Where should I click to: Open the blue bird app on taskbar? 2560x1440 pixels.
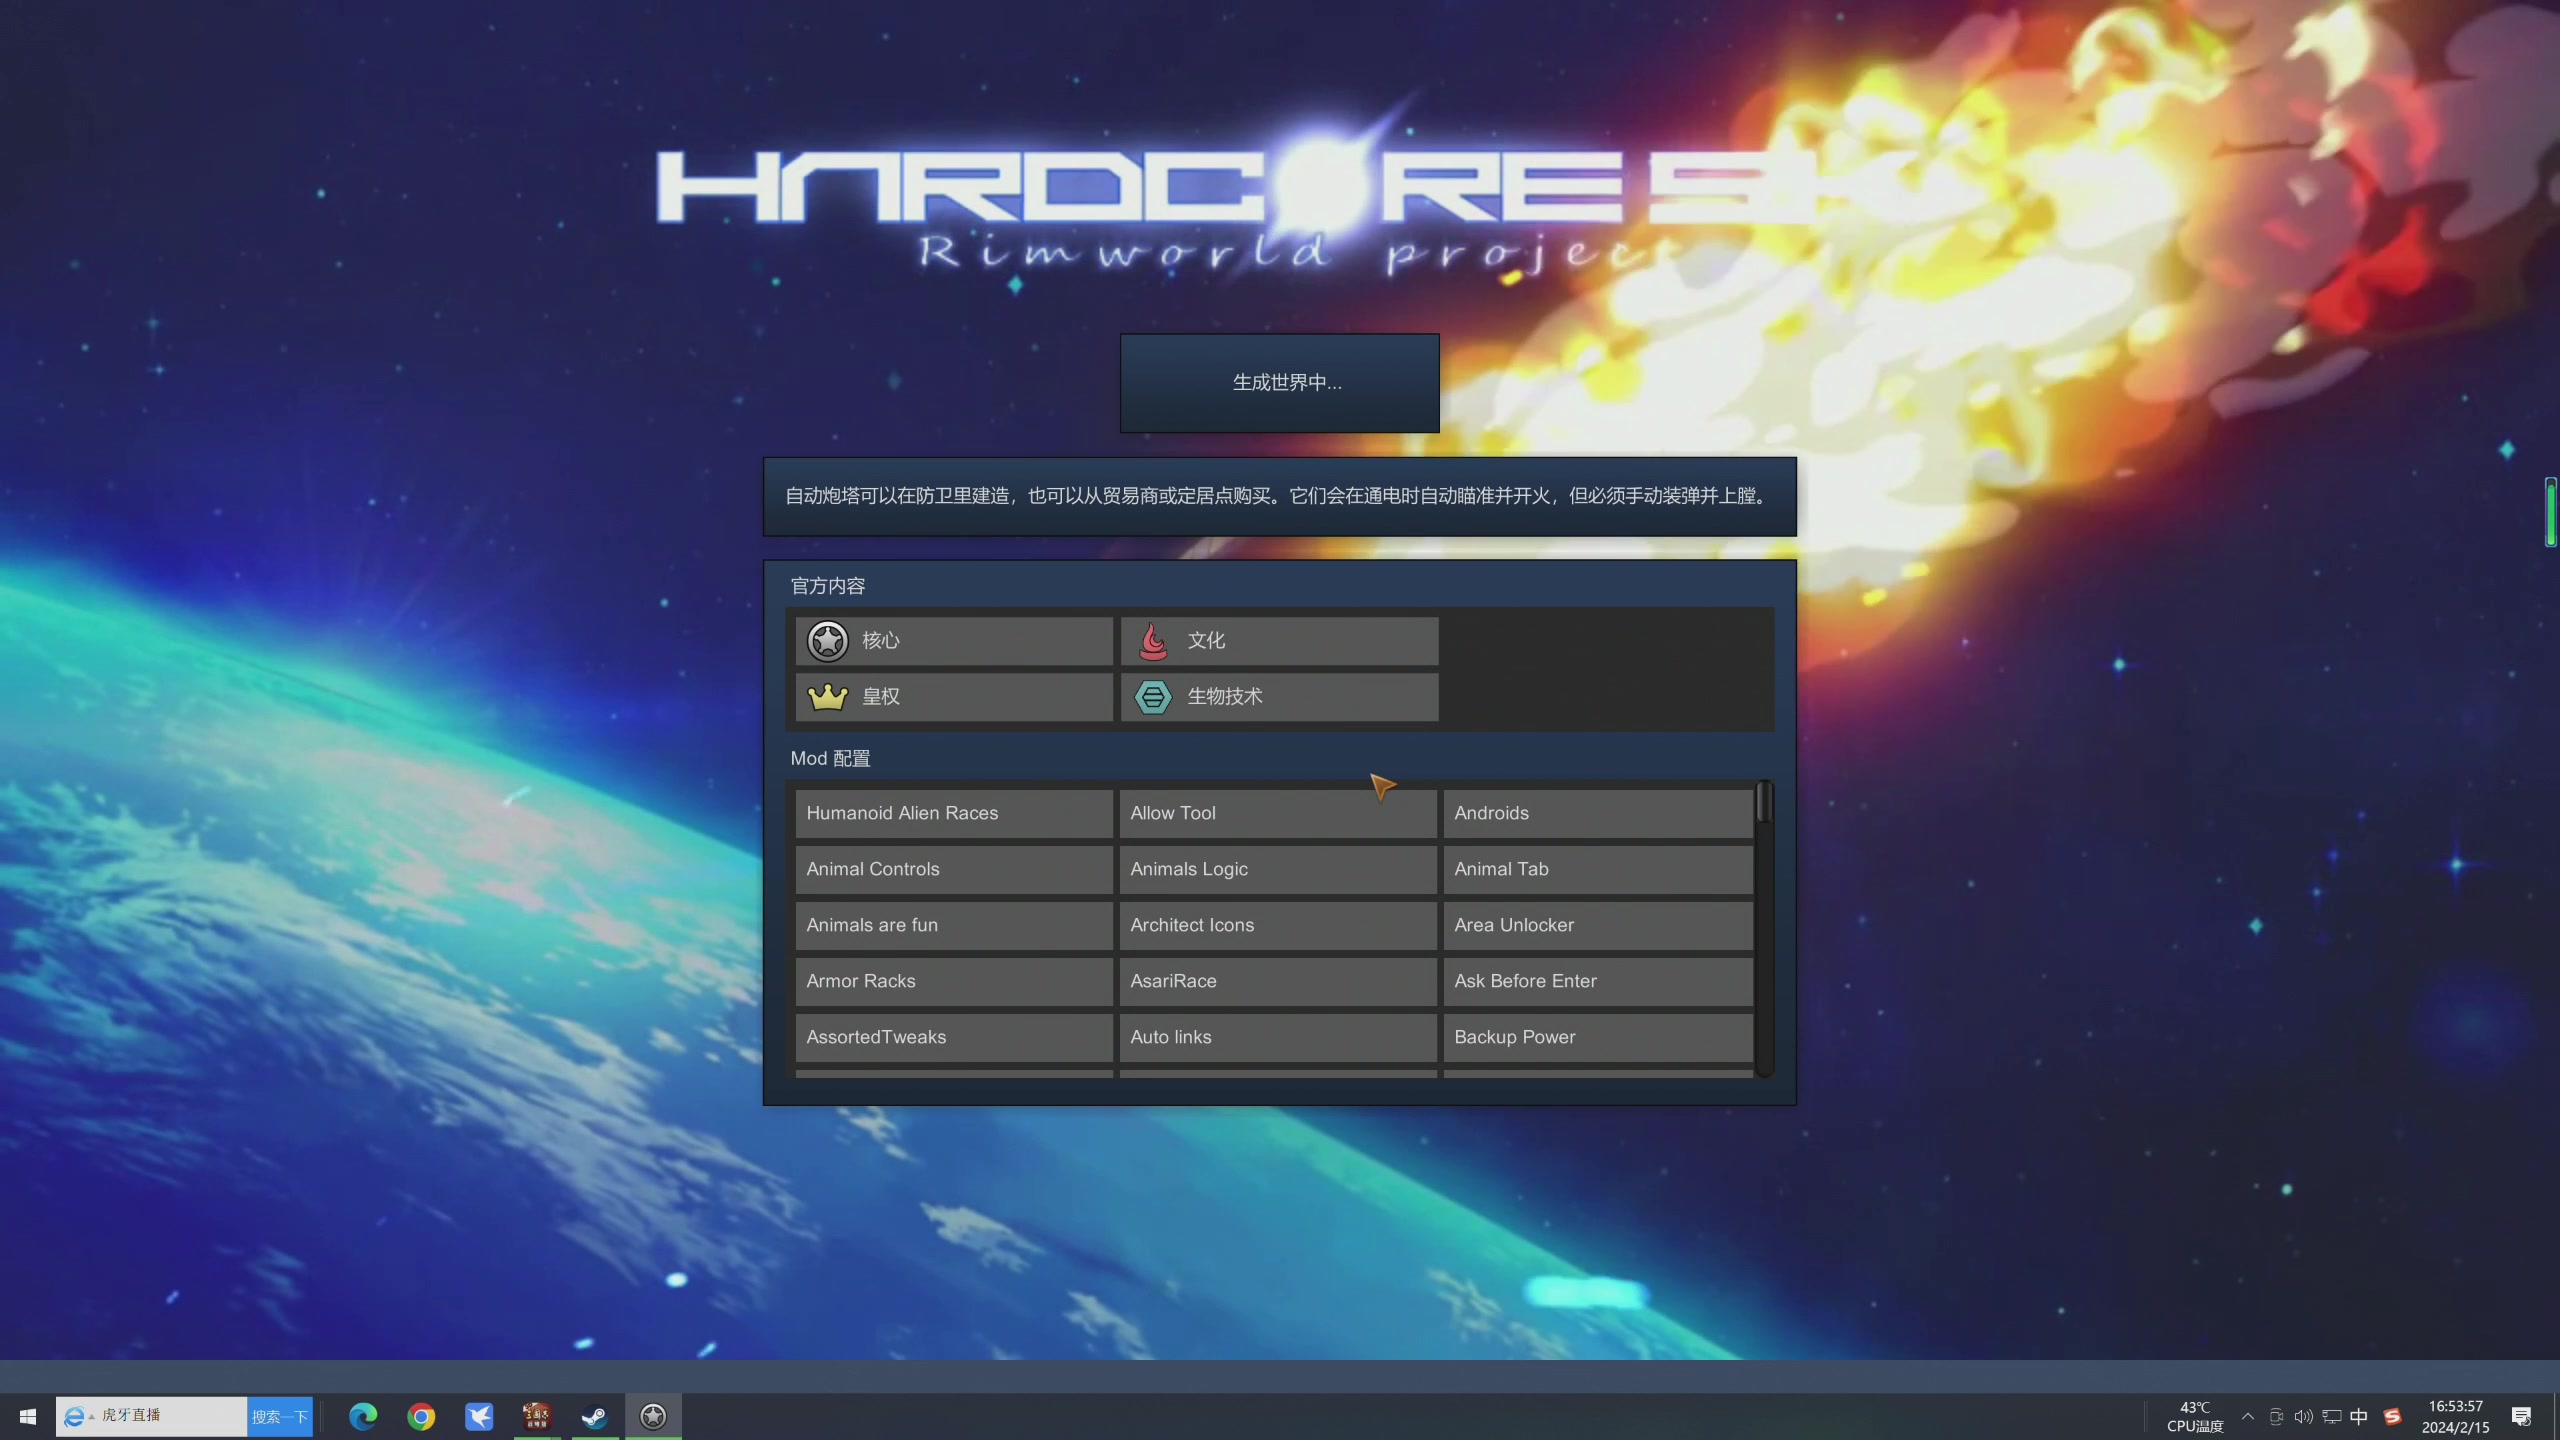coord(479,1416)
